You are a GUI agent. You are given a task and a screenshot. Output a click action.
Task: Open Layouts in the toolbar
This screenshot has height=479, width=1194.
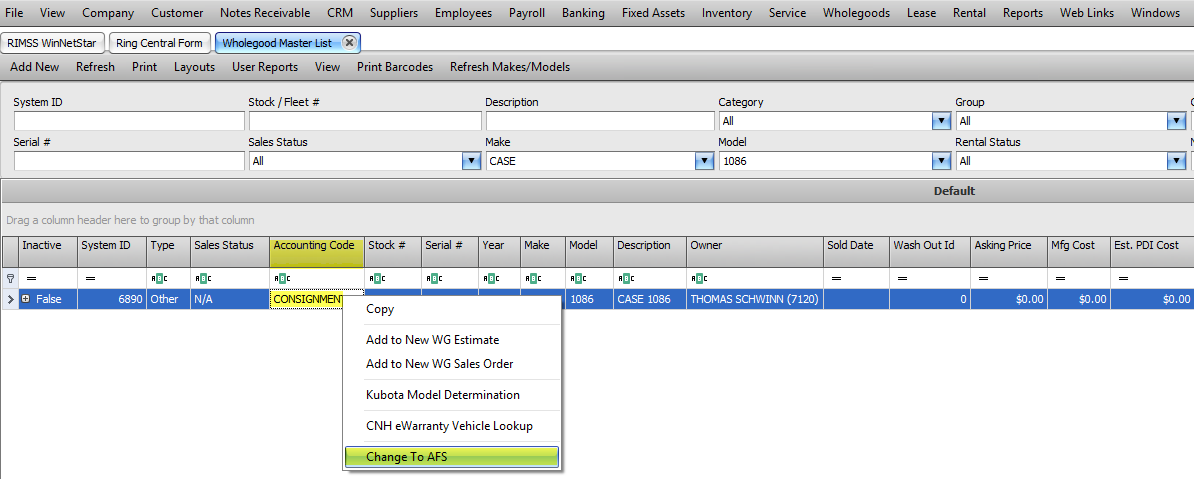pos(195,67)
